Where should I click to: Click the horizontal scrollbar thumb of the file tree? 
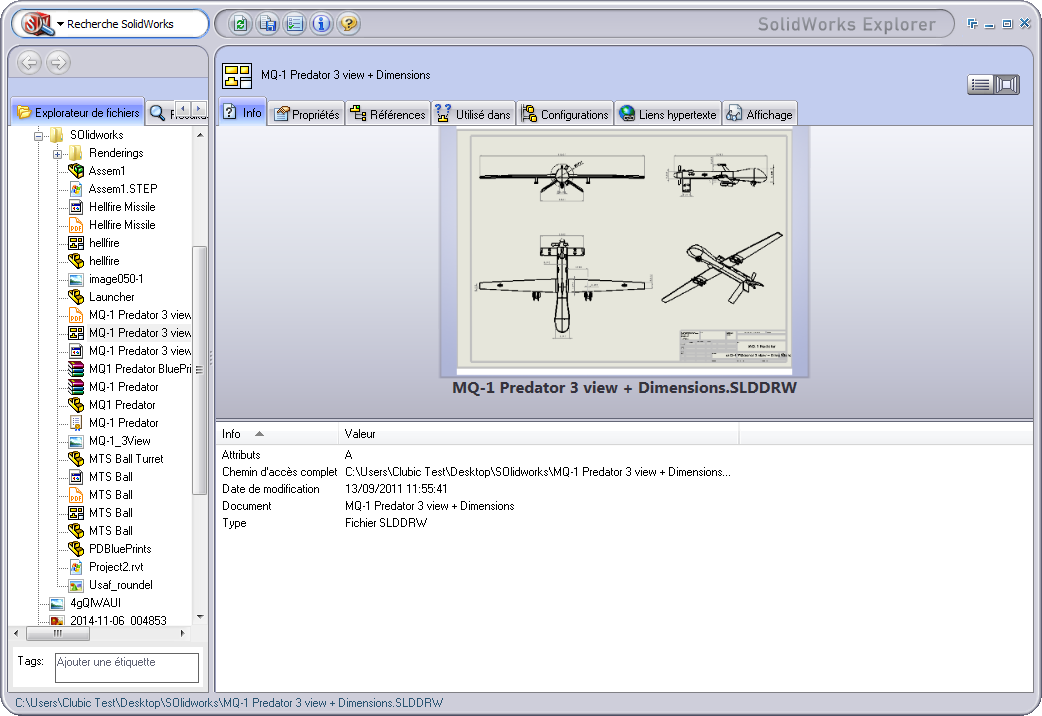(58, 634)
